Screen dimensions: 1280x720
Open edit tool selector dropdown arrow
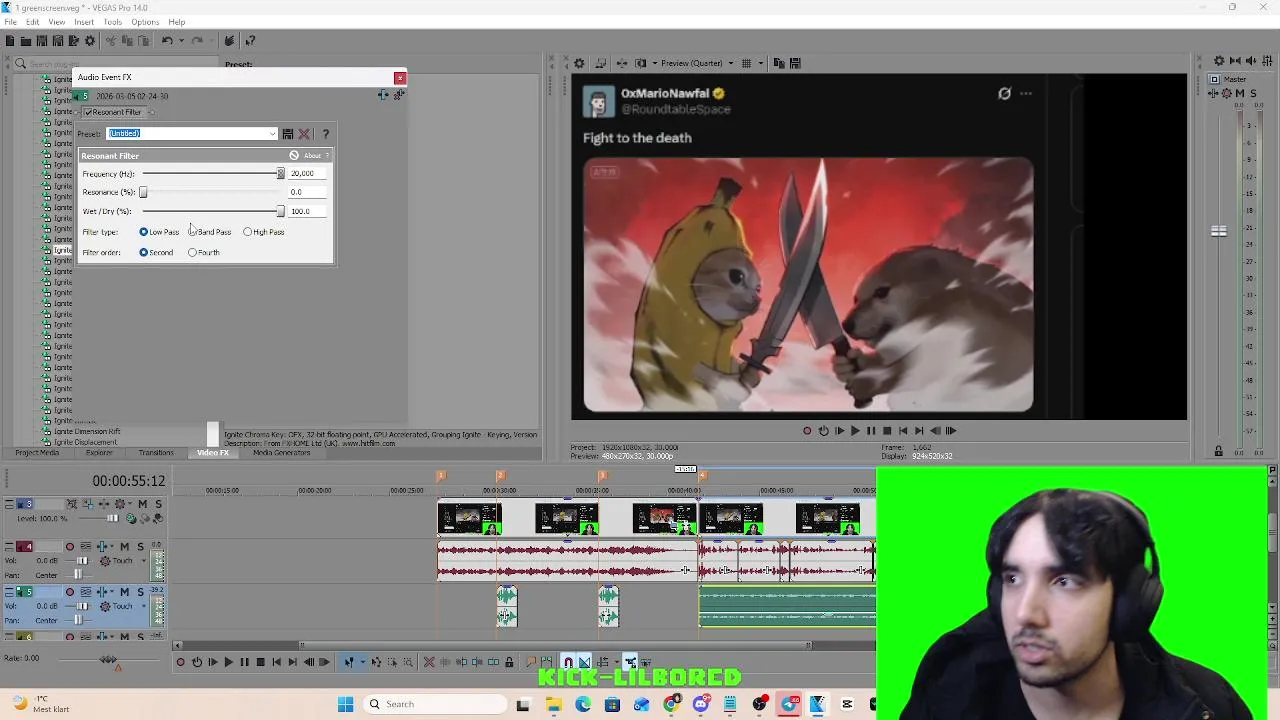click(x=362, y=662)
